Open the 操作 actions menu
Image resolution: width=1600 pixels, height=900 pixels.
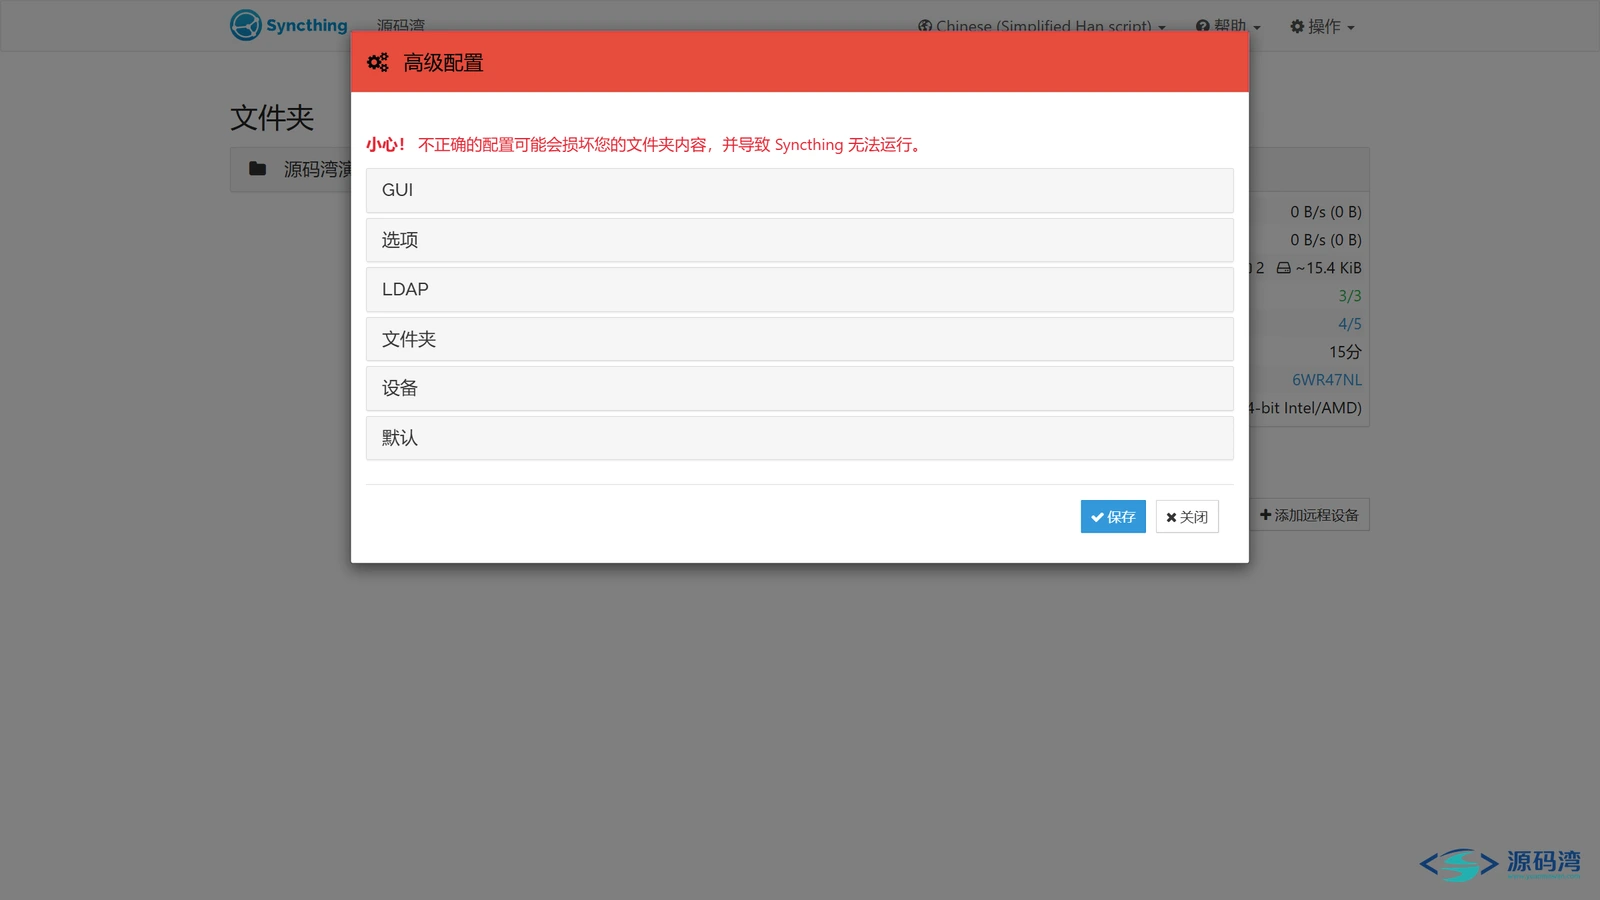point(1322,26)
